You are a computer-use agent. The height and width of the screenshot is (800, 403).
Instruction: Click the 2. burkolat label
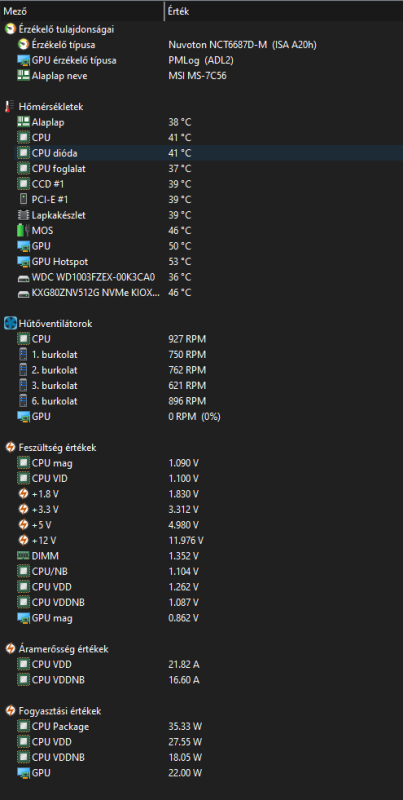[x=55, y=370]
